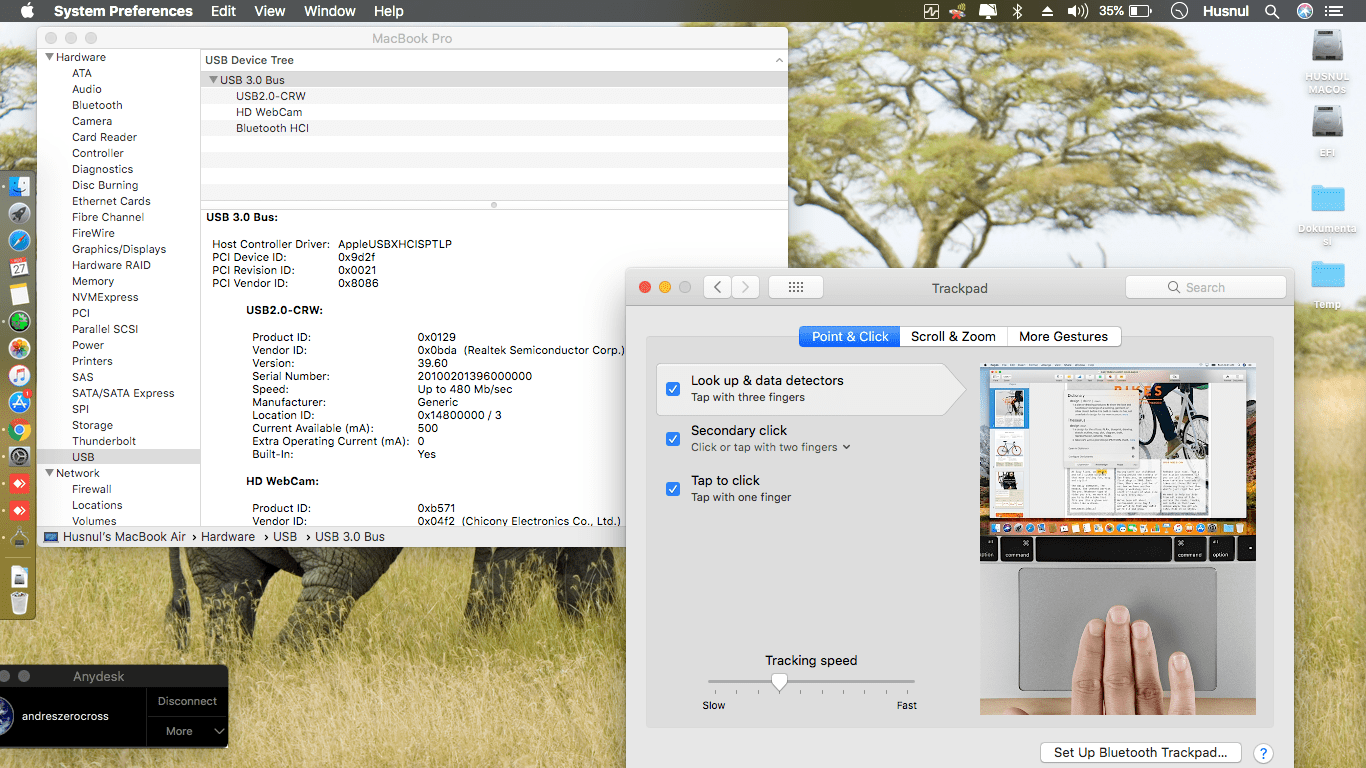Launch Google Chrome from the dock

pos(19,430)
